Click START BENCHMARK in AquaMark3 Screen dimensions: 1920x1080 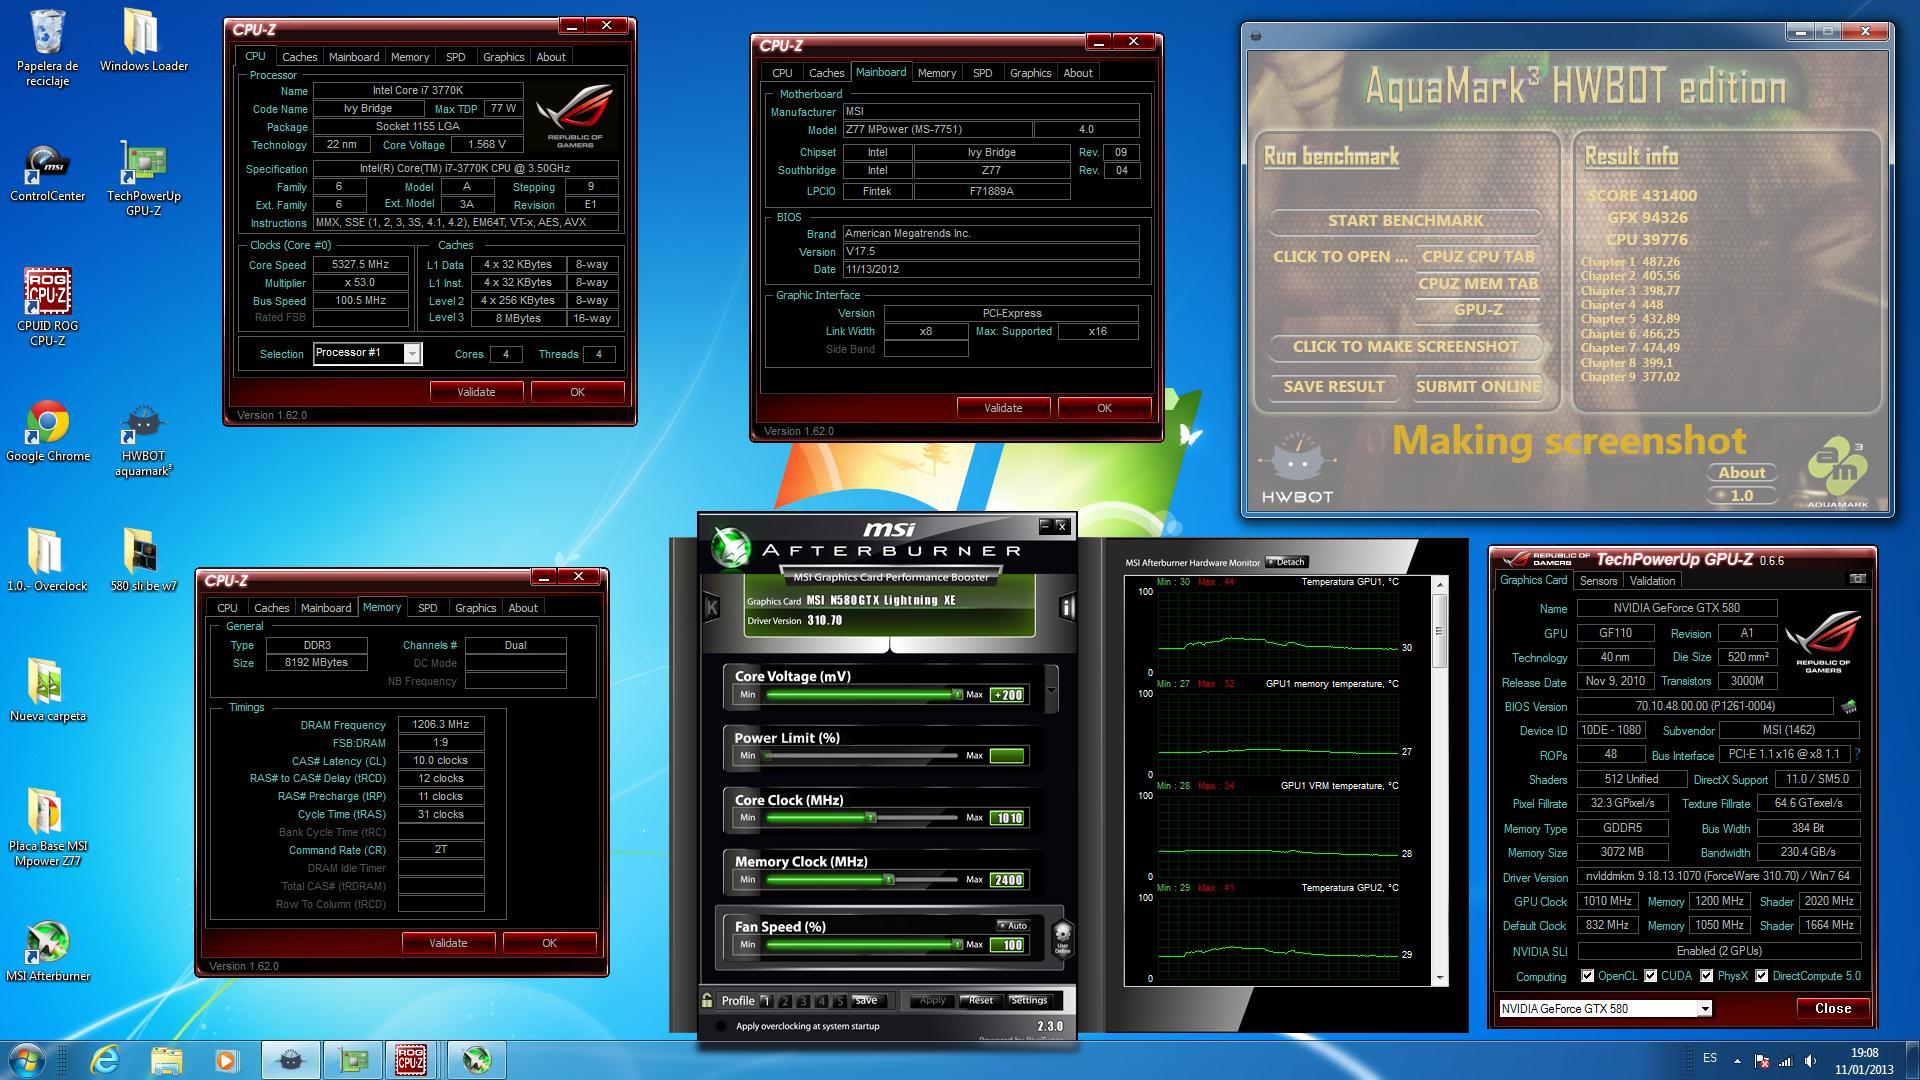1405,221
